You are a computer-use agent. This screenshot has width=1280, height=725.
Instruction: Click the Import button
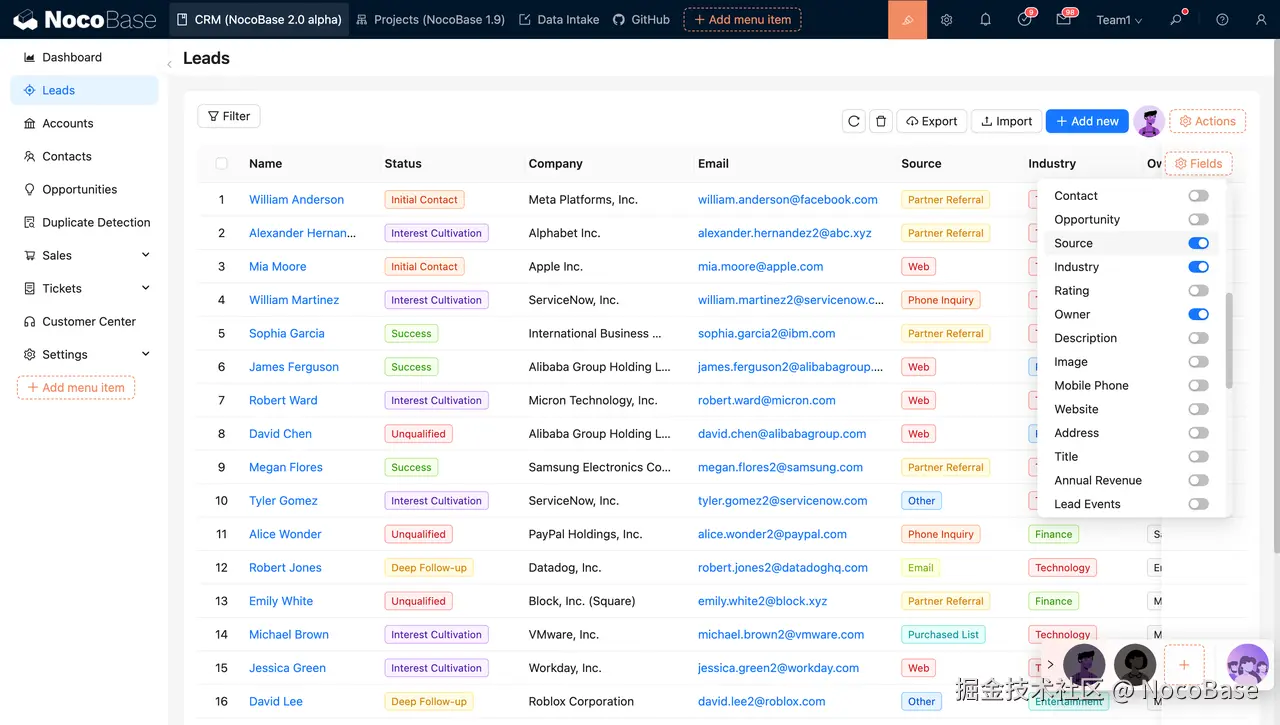pos(1006,121)
